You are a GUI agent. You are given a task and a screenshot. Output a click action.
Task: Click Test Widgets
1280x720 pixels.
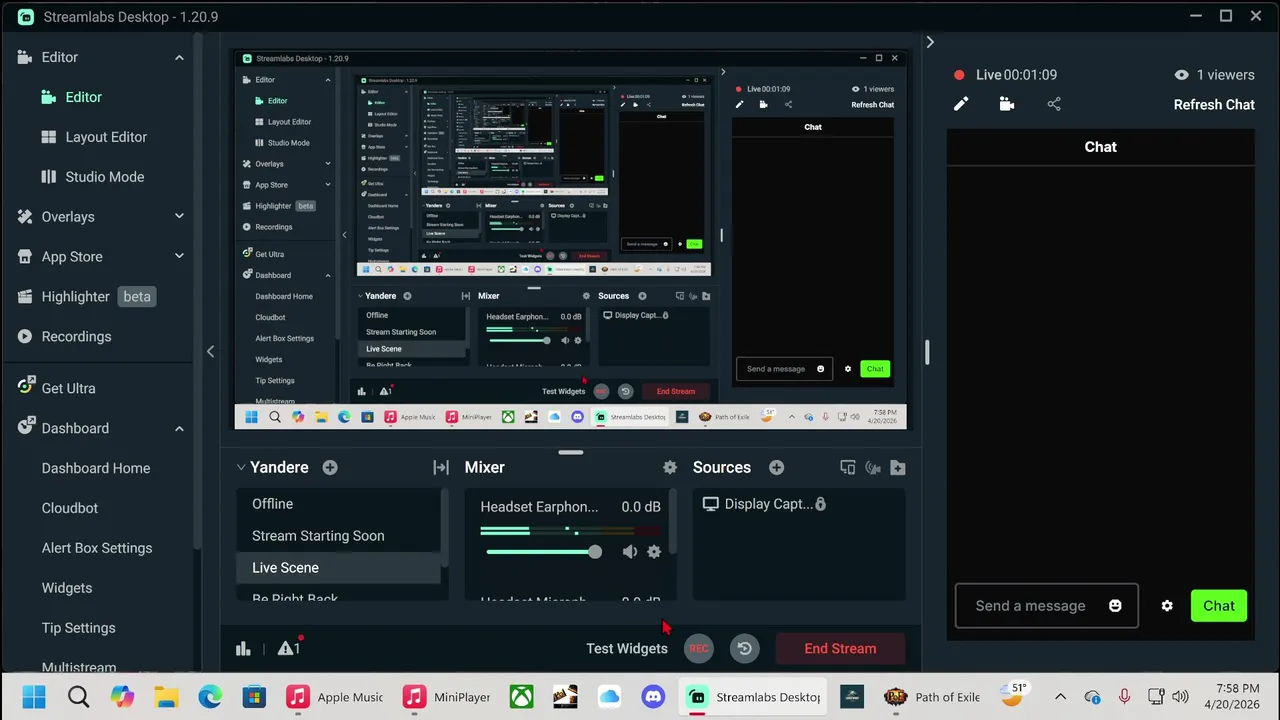tap(627, 648)
